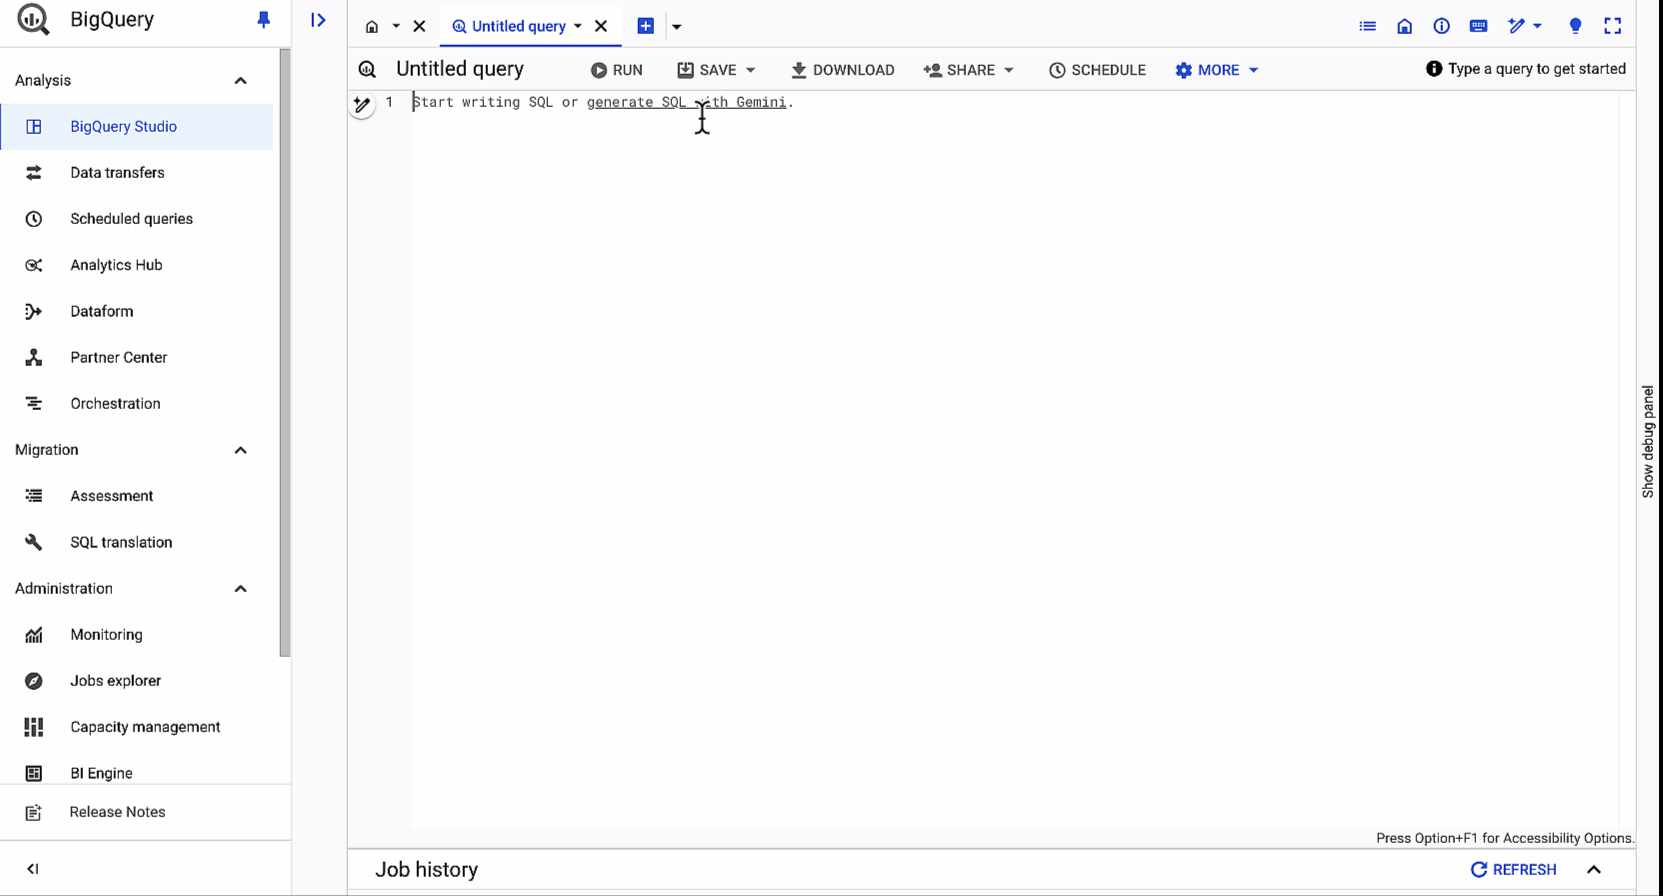
Task: Close the home tab
Action: coord(420,27)
